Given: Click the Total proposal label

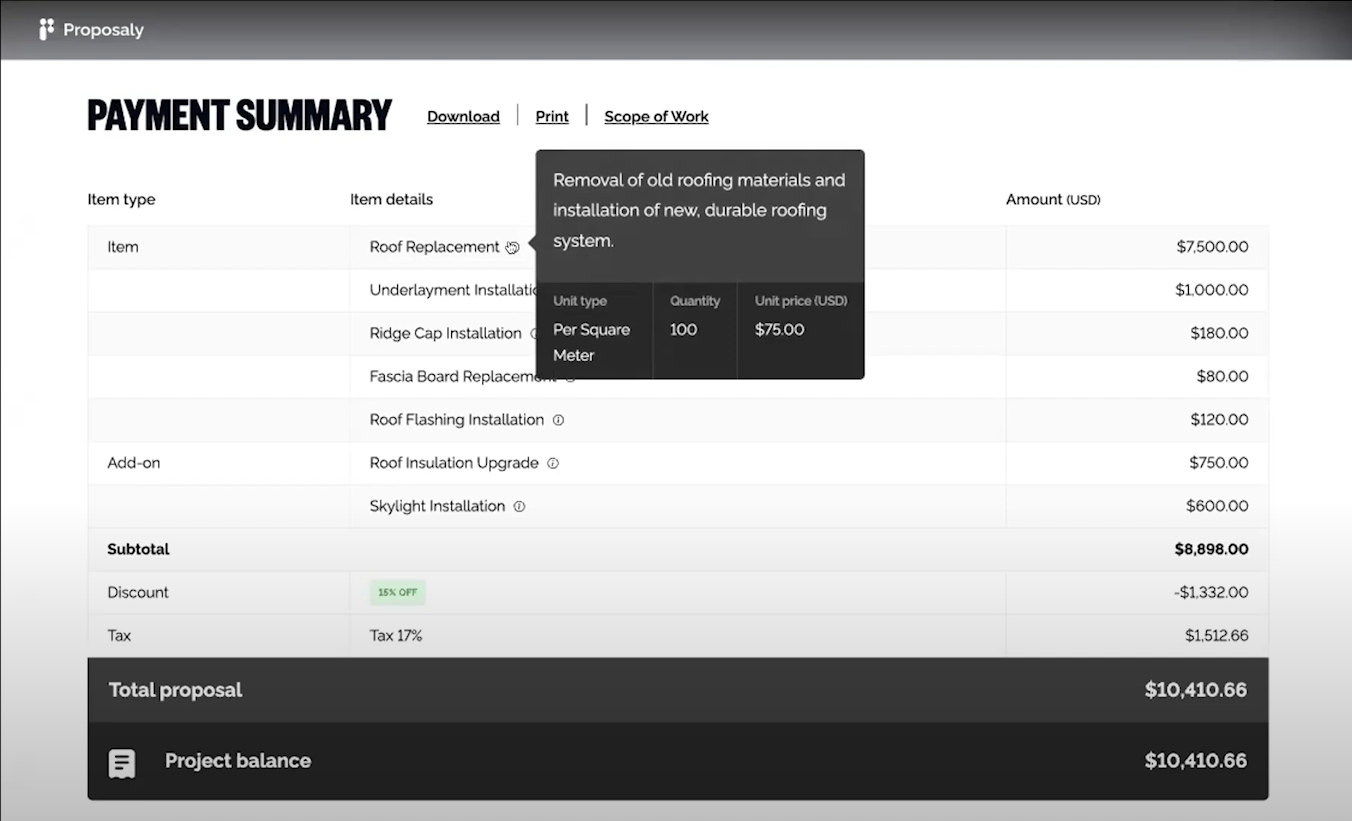Looking at the screenshot, I should [x=175, y=690].
